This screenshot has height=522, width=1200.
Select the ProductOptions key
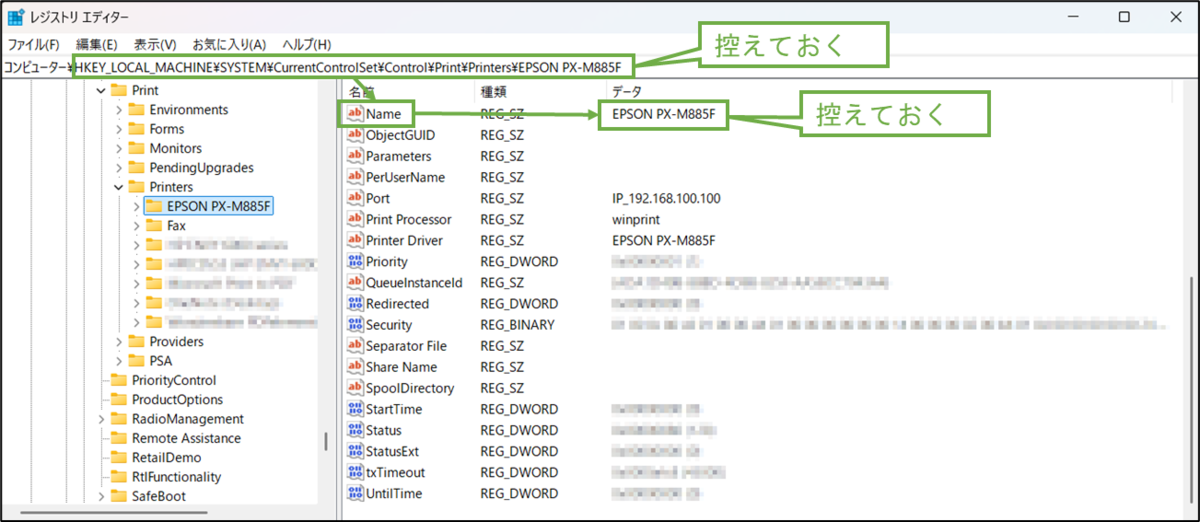[178, 400]
